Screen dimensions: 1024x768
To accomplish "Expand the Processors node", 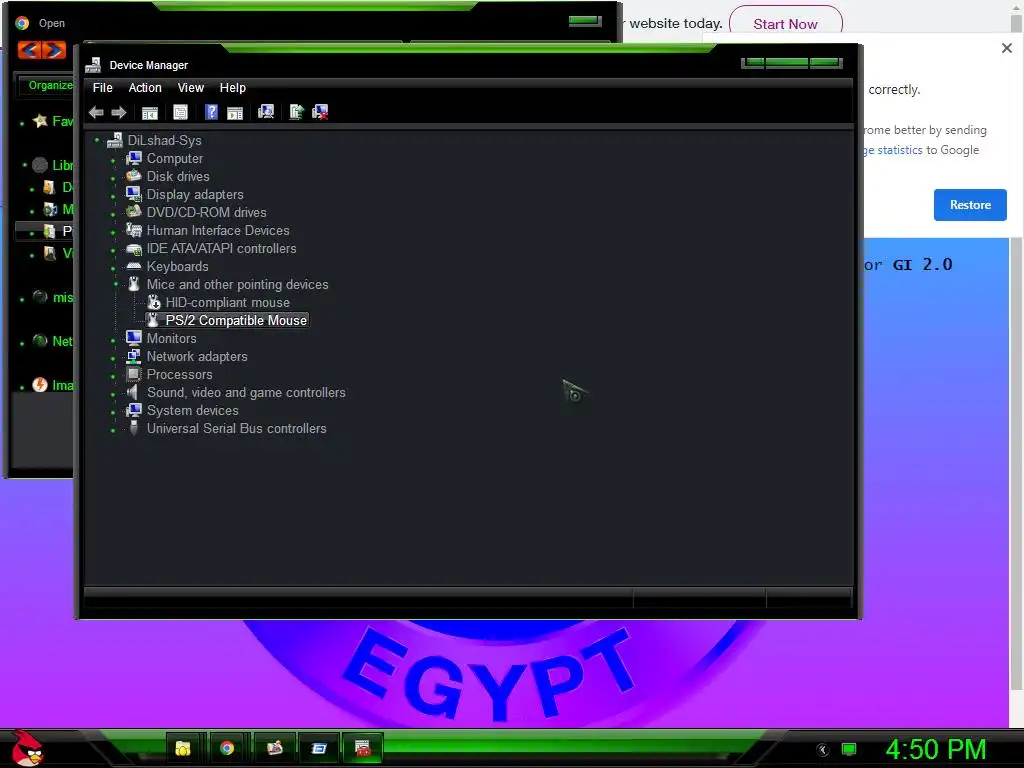I will (x=113, y=376).
